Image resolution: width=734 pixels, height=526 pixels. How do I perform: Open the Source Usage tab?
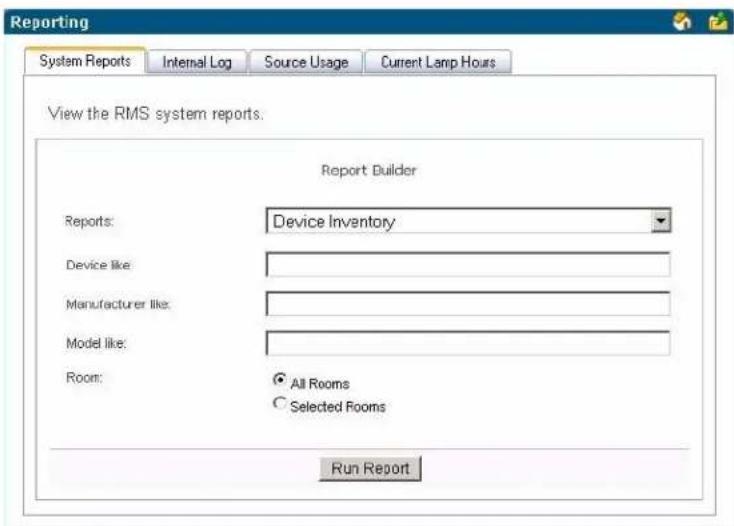306,62
